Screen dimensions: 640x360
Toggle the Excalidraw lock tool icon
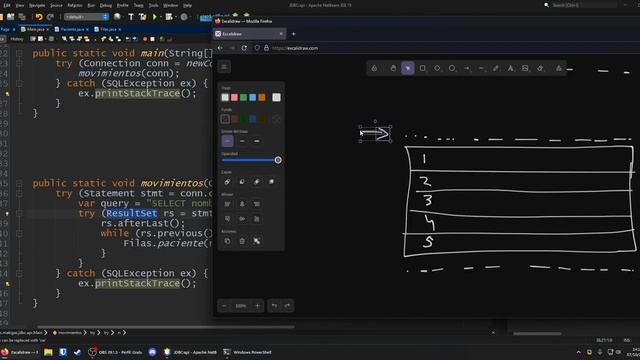click(x=374, y=68)
